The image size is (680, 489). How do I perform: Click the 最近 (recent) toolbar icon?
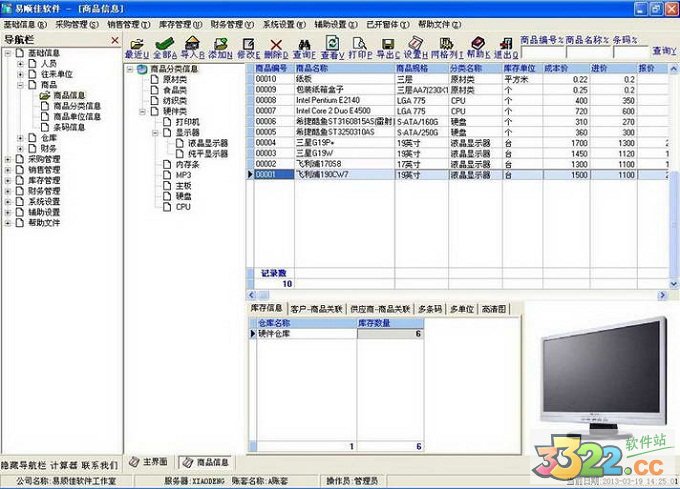[137, 43]
